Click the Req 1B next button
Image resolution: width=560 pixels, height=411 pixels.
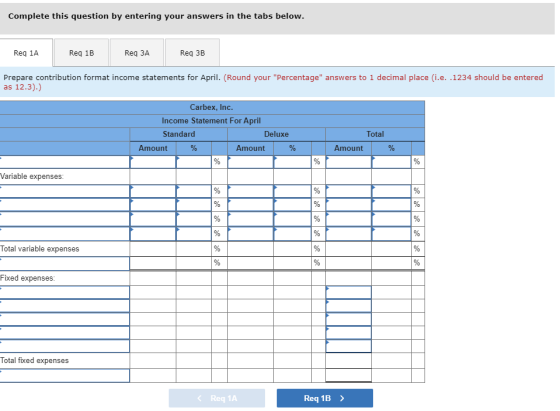click(325, 398)
